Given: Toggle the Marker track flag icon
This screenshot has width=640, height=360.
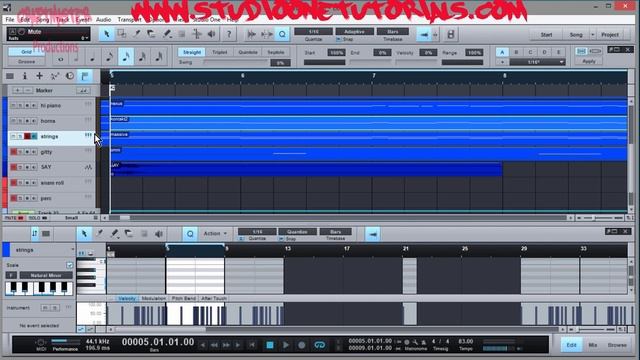Looking at the screenshot, I should coord(85,76).
